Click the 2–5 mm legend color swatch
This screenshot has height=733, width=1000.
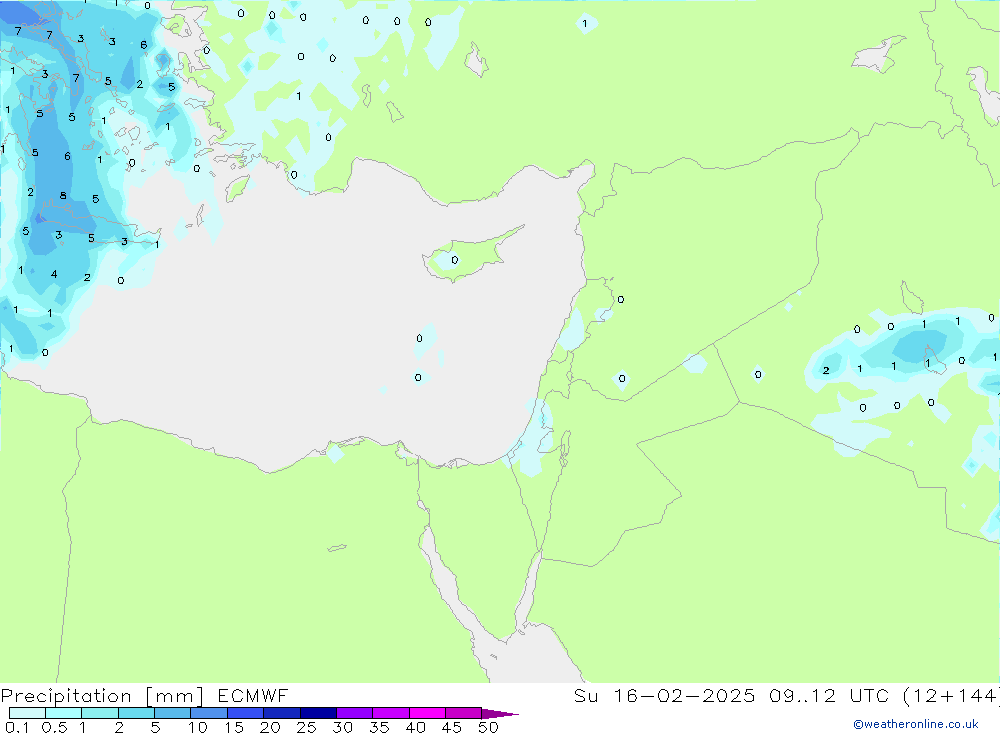136,713
